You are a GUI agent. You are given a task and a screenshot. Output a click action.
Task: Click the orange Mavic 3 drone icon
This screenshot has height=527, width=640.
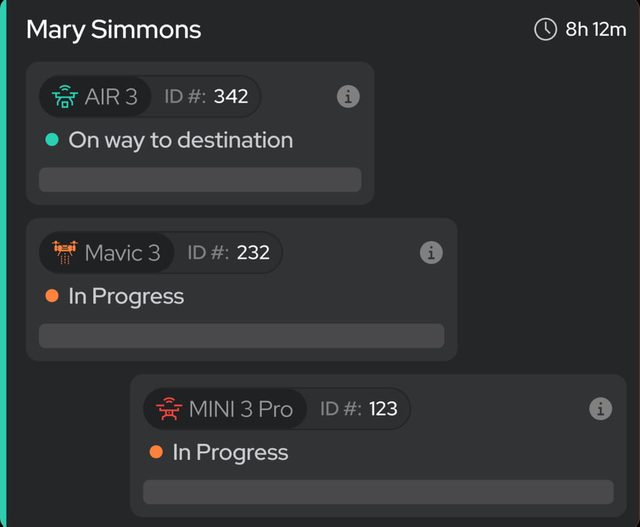65,252
